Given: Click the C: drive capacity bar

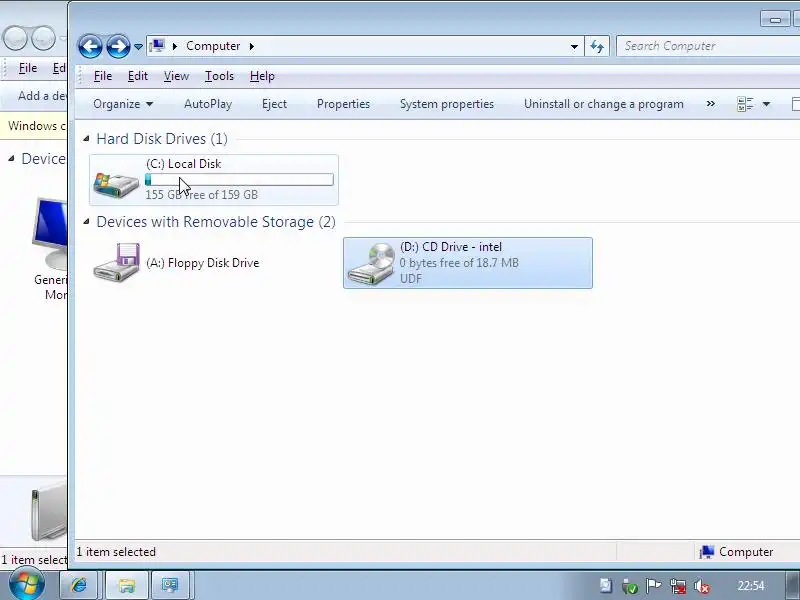Looking at the screenshot, I should 239,180.
